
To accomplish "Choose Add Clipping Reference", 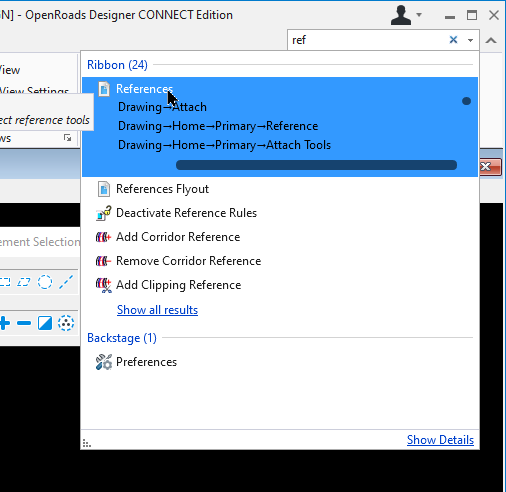I will click(178, 285).
